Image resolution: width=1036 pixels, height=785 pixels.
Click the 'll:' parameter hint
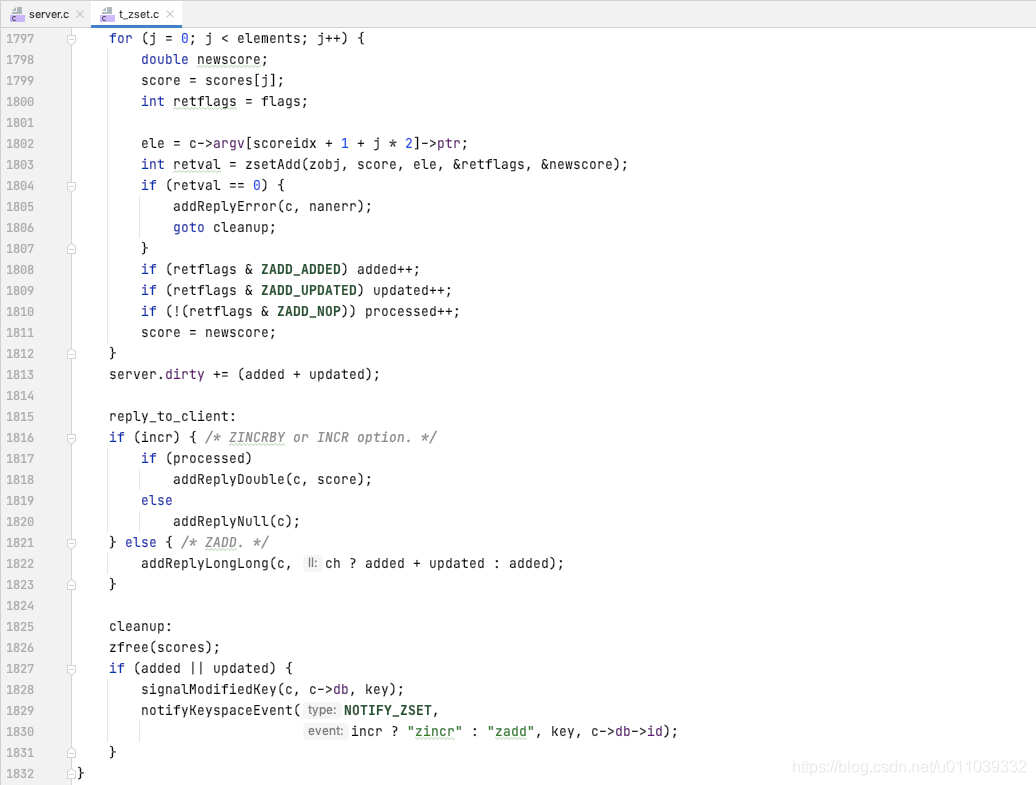click(x=312, y=564)
